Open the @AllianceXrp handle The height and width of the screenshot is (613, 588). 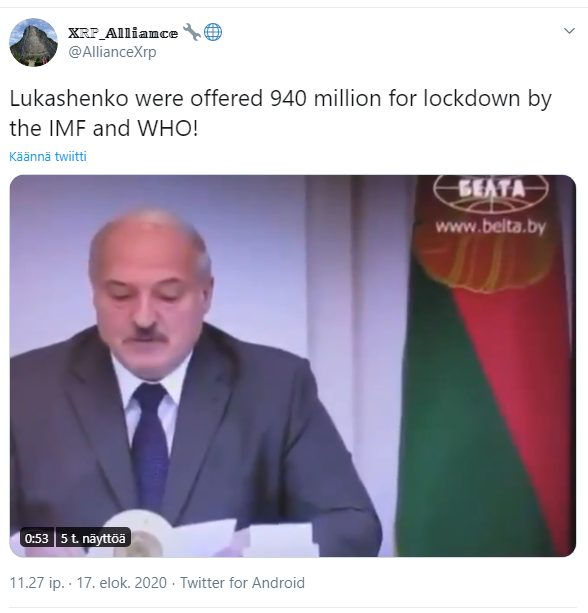(112, 52)
